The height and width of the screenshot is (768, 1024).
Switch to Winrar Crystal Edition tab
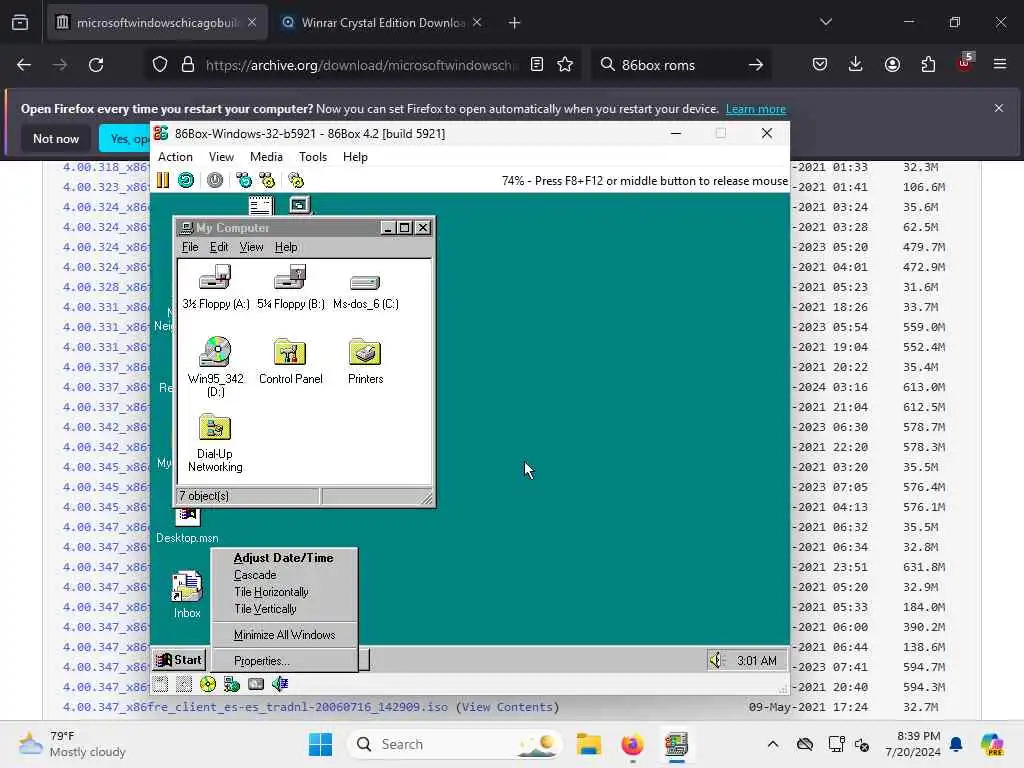click(x=382, y=23)
